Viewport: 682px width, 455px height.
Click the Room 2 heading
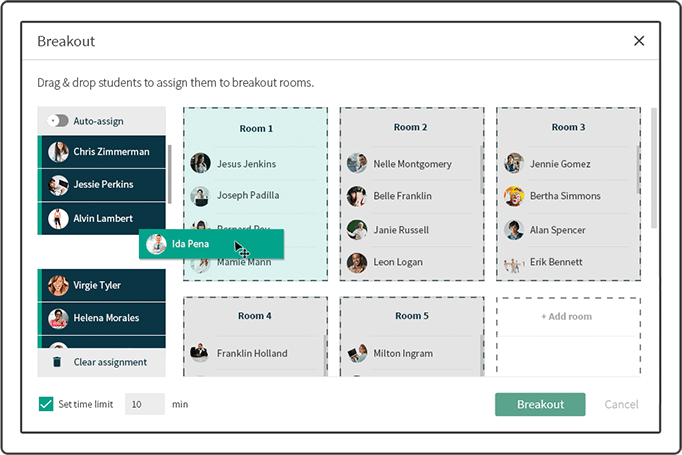point(410,127)
